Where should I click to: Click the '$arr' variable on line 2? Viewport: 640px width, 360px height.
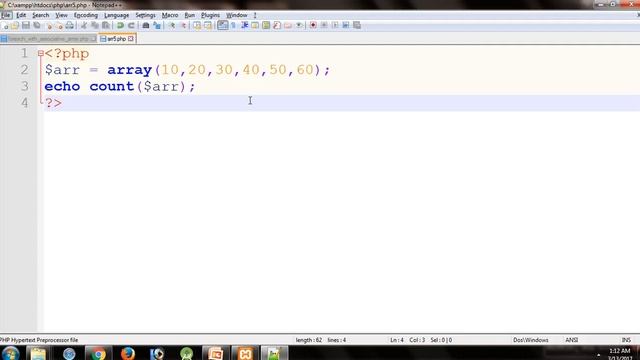click(x=62, y=70)
